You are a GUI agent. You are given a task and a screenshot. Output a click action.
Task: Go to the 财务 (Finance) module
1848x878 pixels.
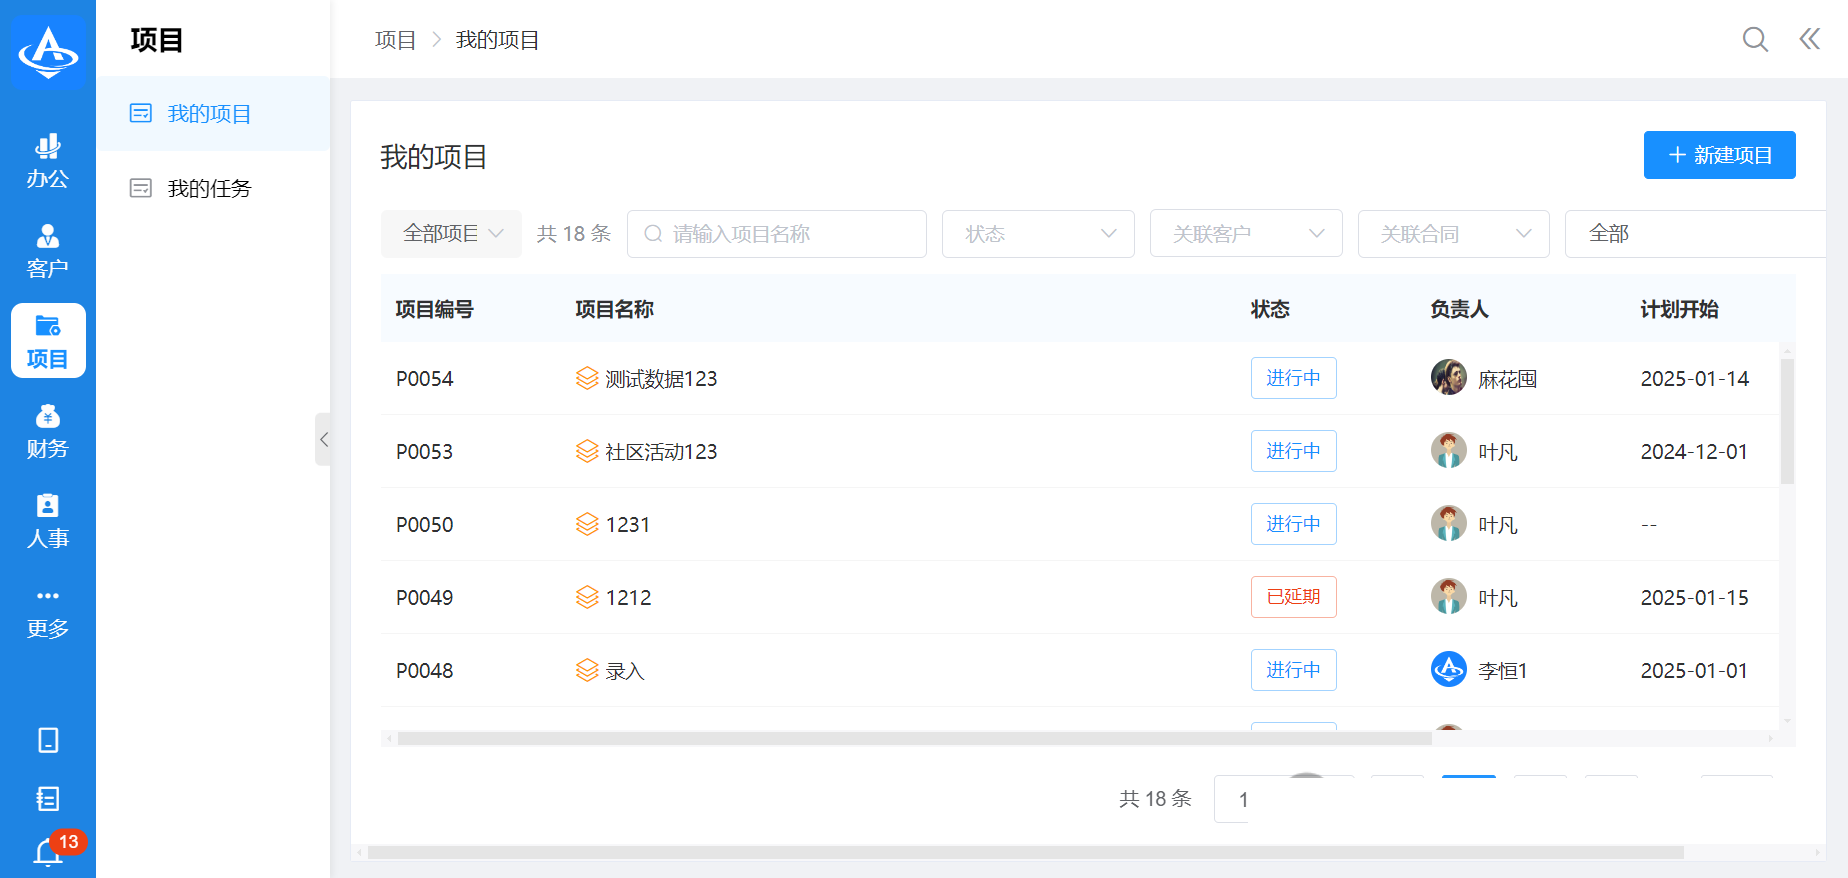pos(47,431)
